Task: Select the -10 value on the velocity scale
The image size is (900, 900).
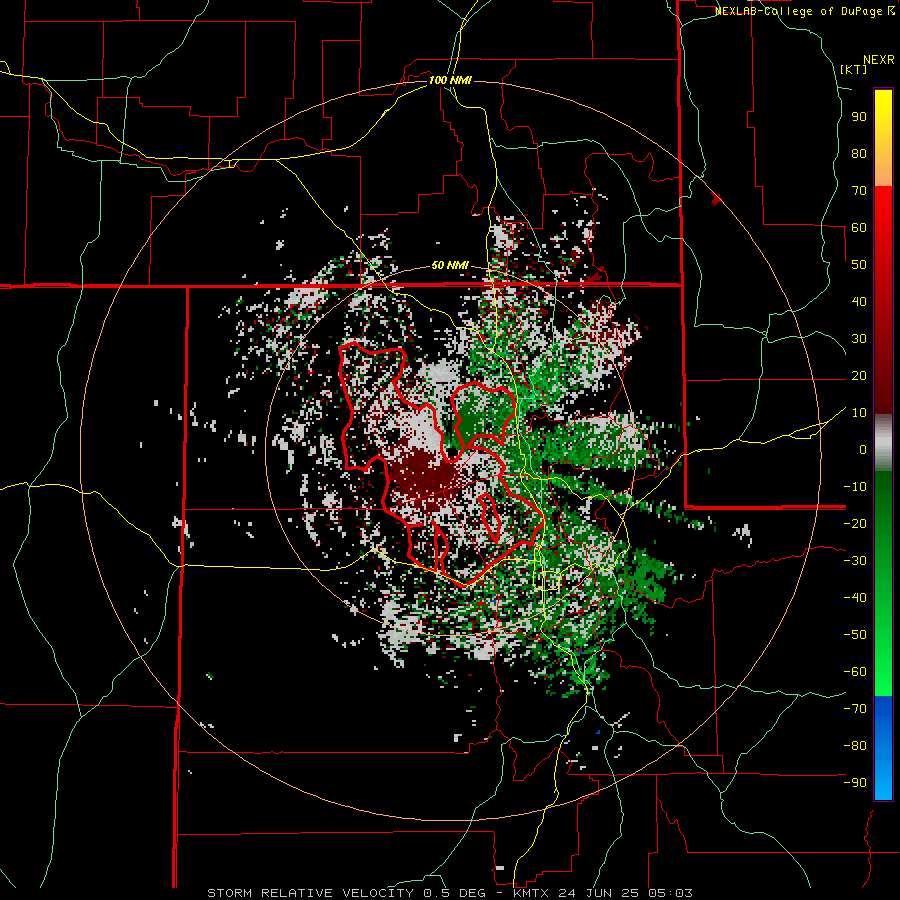Action: pos(855,487)
